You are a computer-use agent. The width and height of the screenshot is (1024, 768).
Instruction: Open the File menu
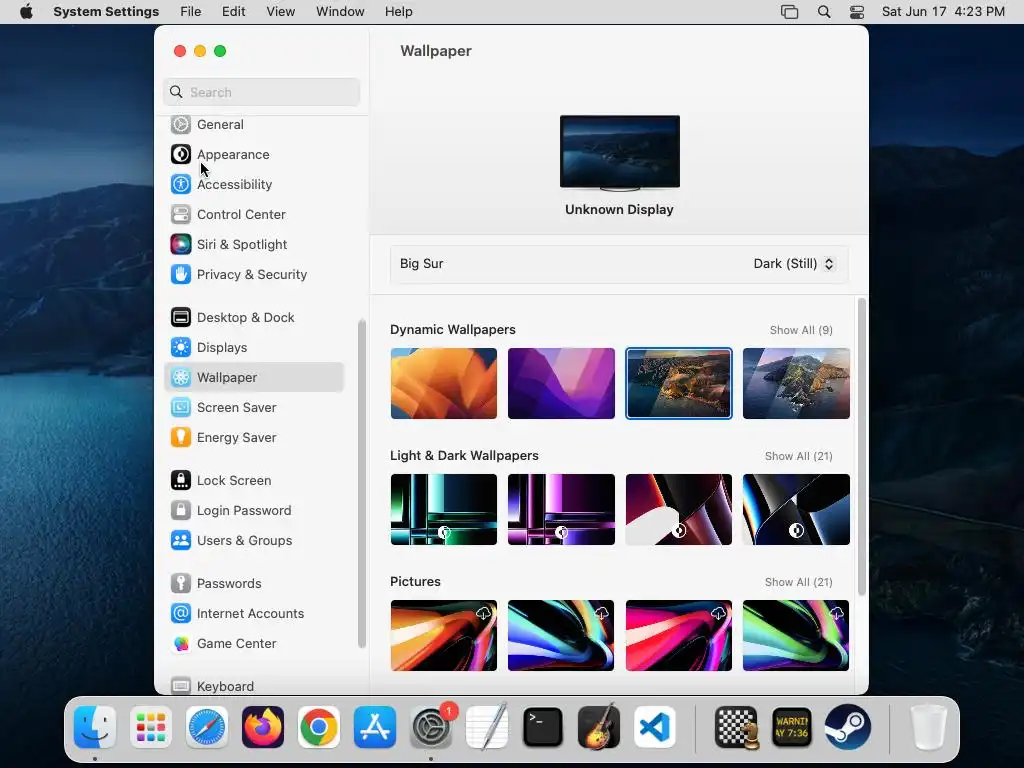[191, 12]
